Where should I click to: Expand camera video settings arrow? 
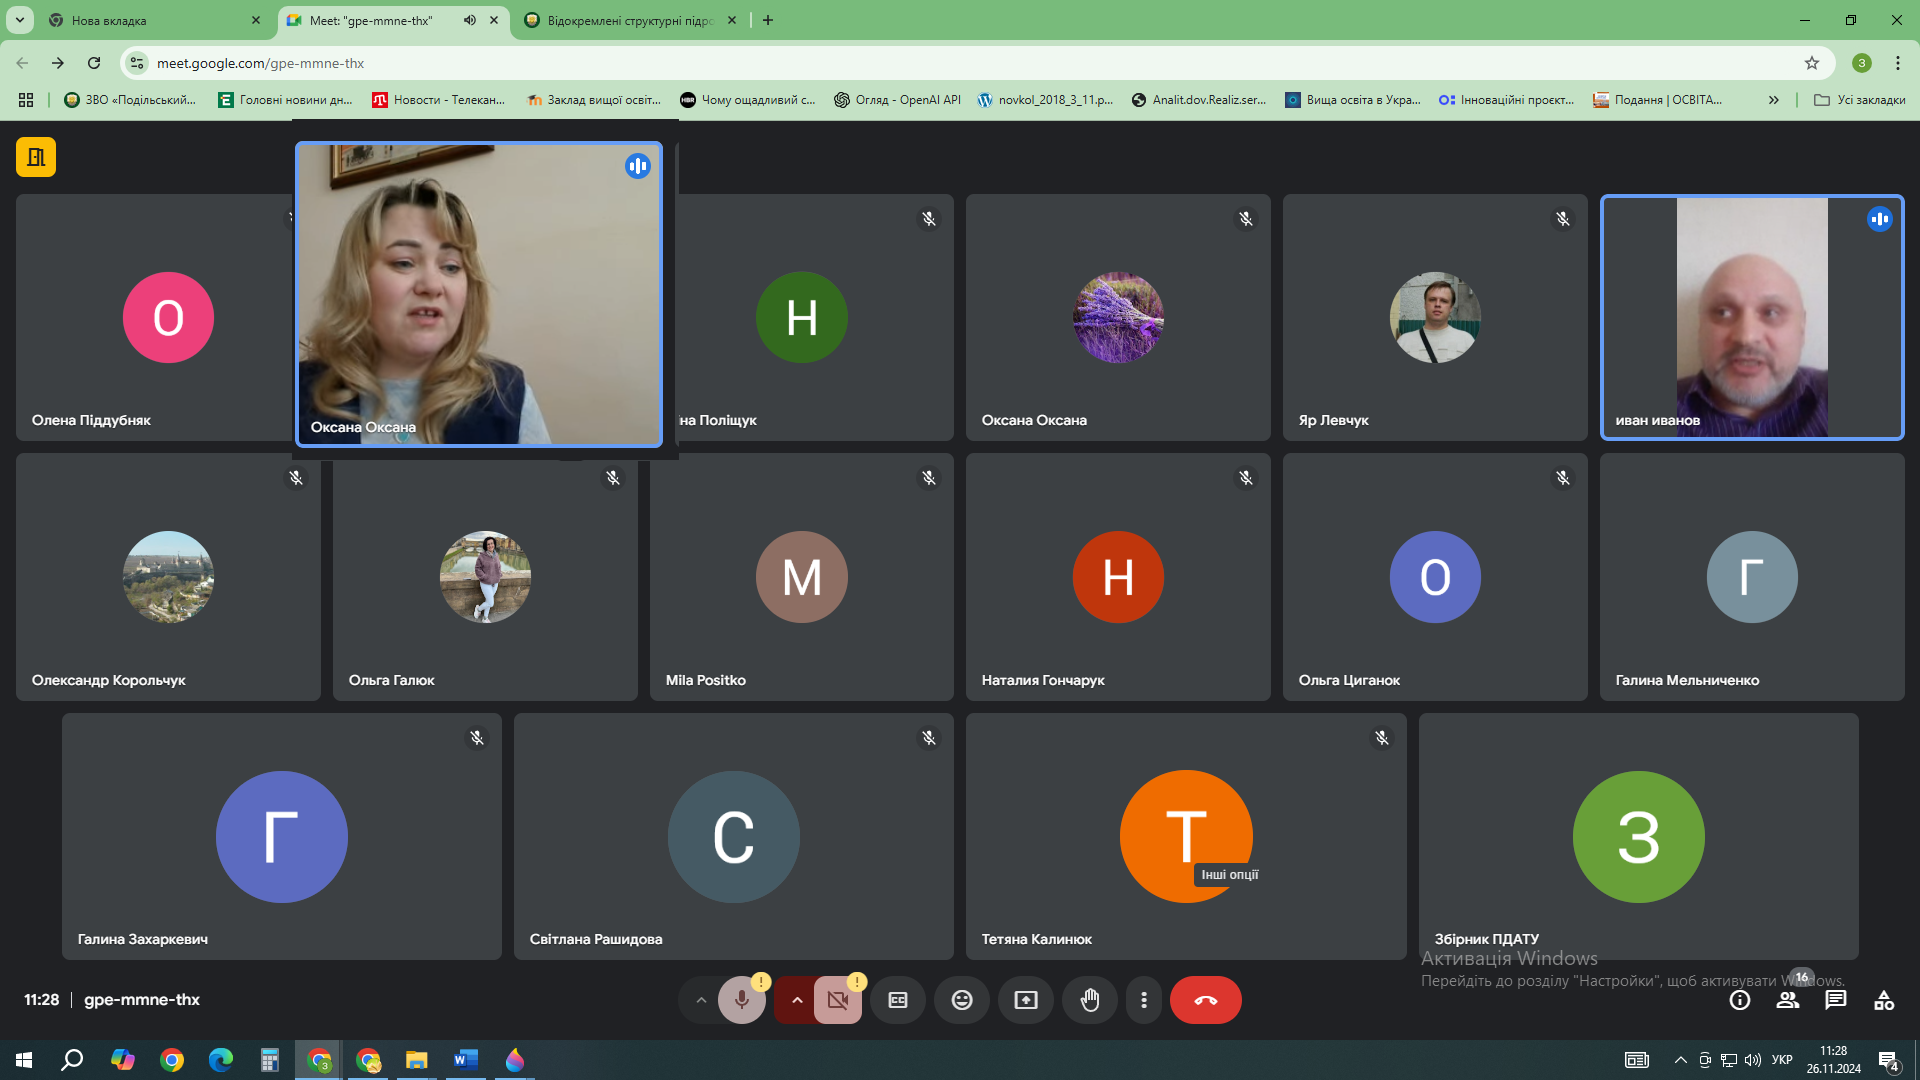click(797, 1000)
